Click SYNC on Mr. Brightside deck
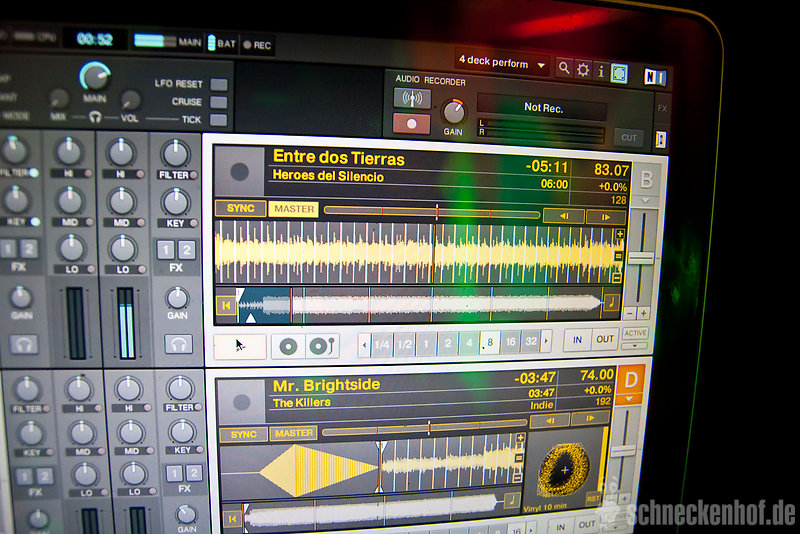This screenshot has width=800, height=534. pos(243,434)
